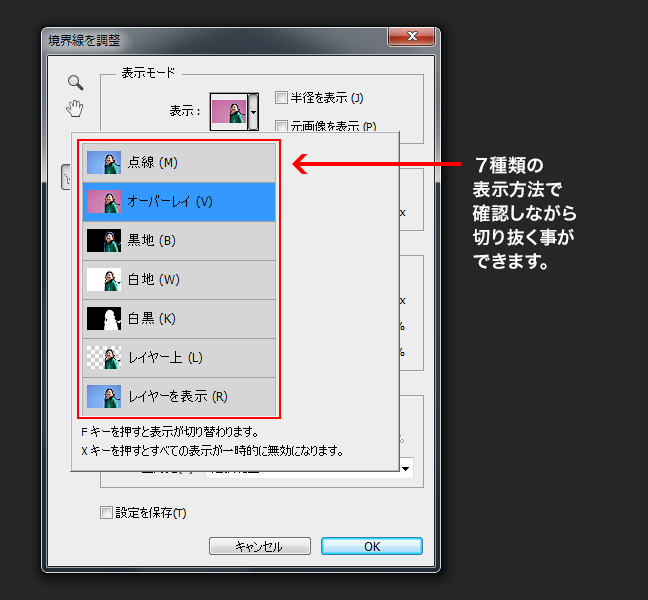The image size is (648, 600).
Task: Choose レイヤーを表示 (R) view mode
Action: 178,396
